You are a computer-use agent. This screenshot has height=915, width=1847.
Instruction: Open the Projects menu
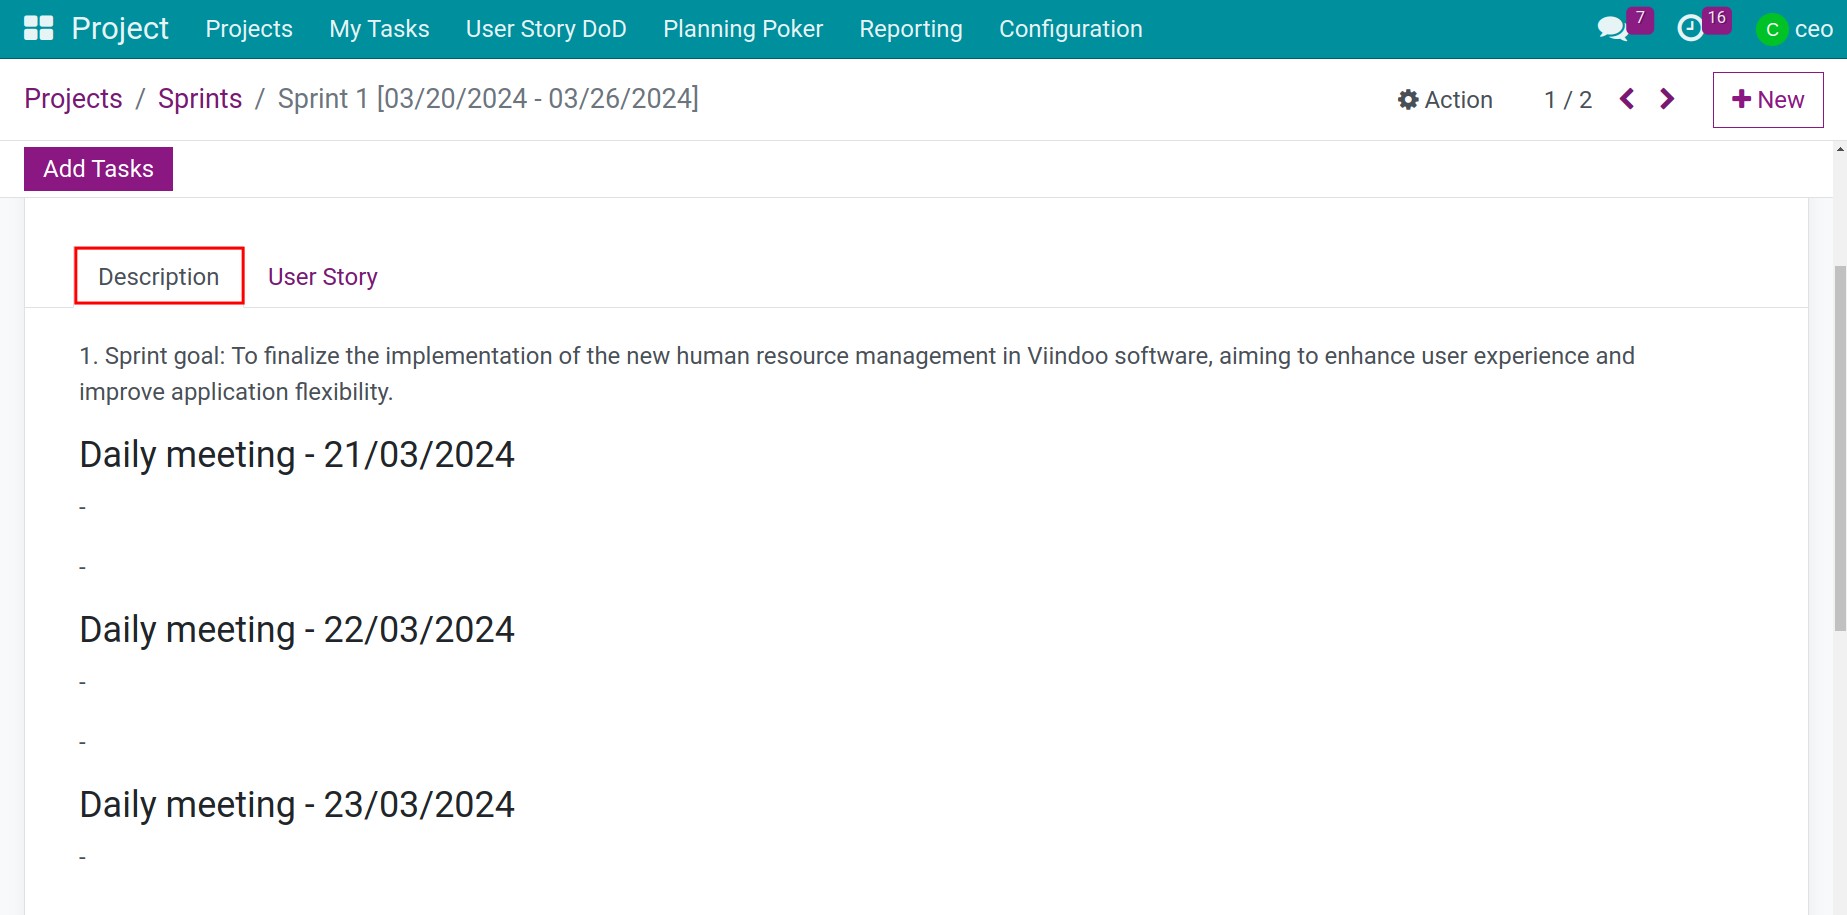pos(249,29)
